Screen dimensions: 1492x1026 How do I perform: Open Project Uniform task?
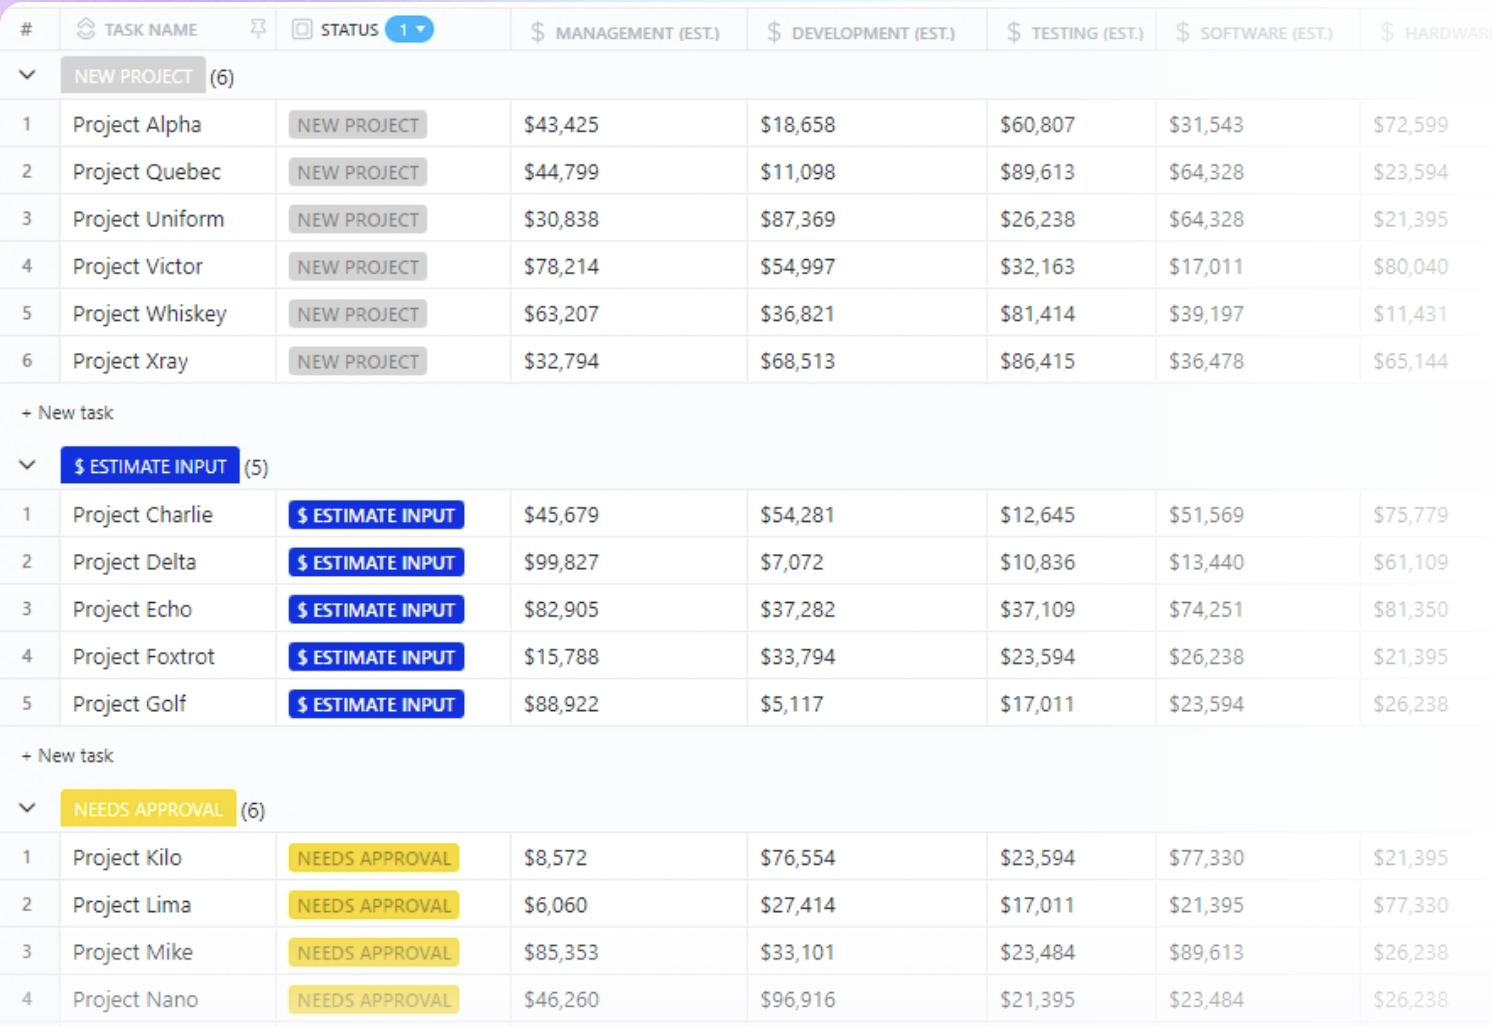click(x=148, y=218)
